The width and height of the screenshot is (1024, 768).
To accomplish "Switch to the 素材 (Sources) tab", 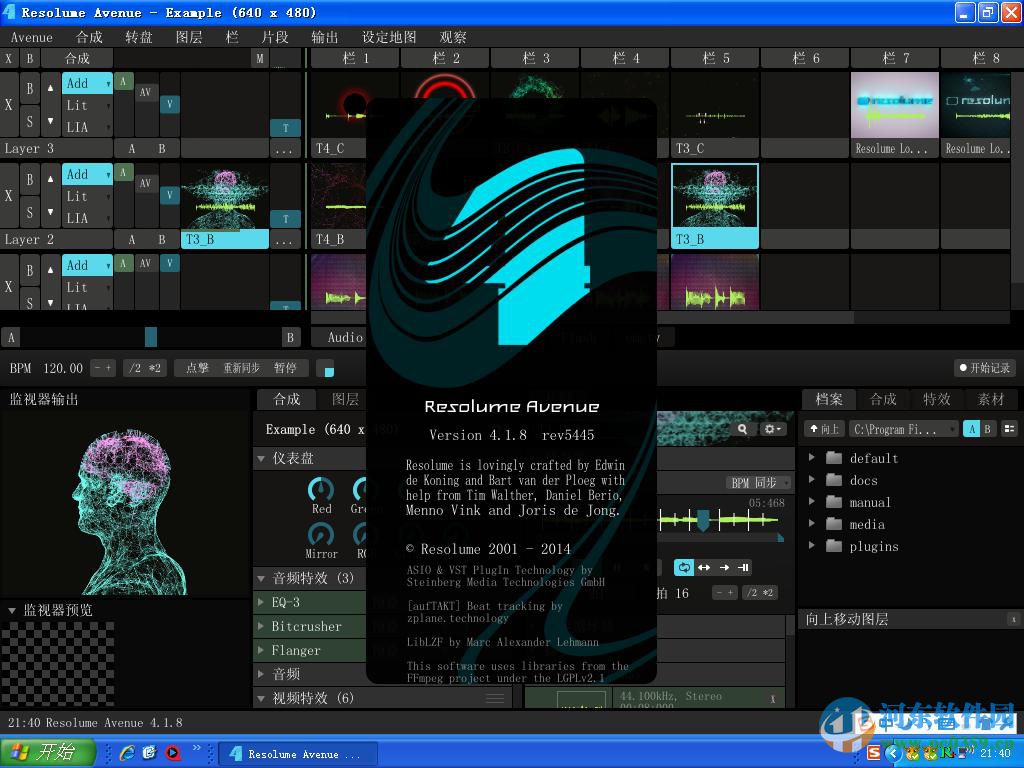I will coord(990,399).
